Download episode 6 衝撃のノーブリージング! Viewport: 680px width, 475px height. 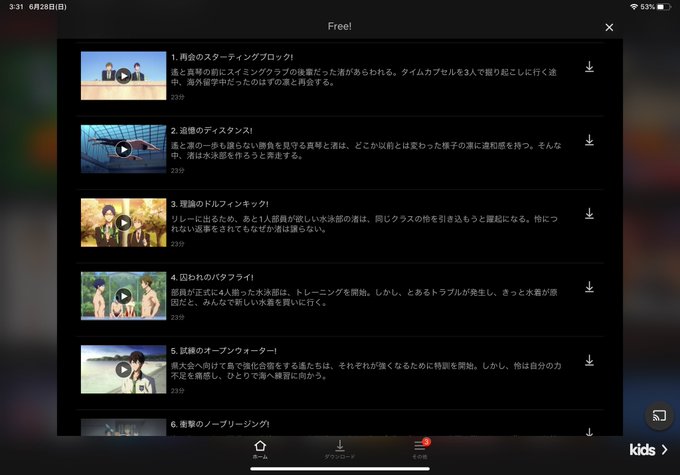click(x=589, y=432)
